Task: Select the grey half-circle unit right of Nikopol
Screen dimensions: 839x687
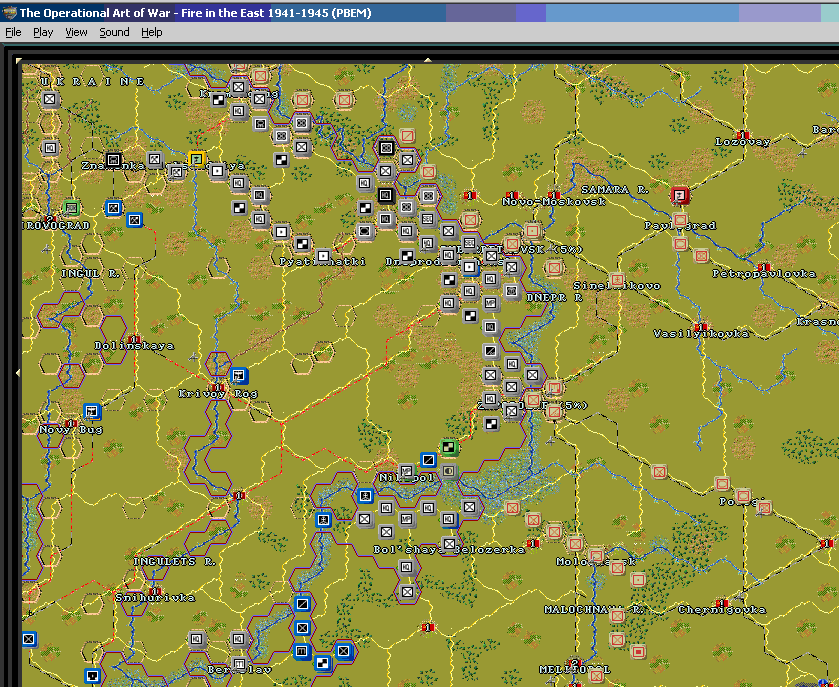Action: pyautogui.click(x=449, y=471)
